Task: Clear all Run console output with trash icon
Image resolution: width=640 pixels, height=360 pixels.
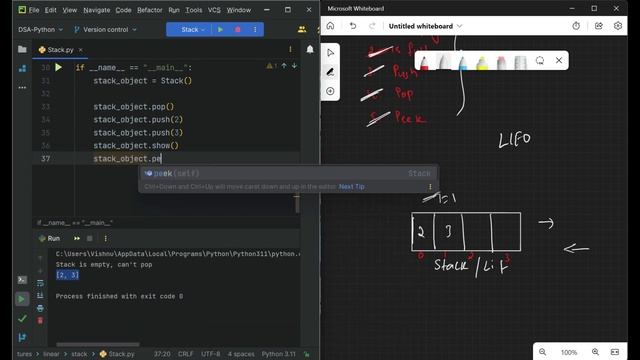Action: [40, 320]
